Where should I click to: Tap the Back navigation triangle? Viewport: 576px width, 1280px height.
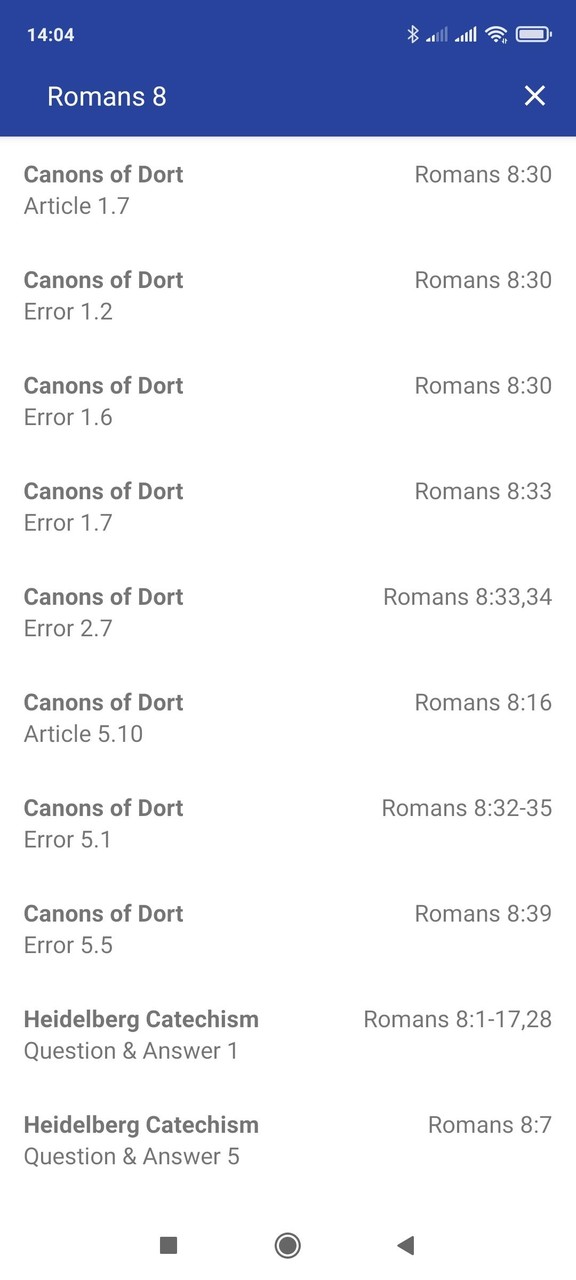point(405,1245)
